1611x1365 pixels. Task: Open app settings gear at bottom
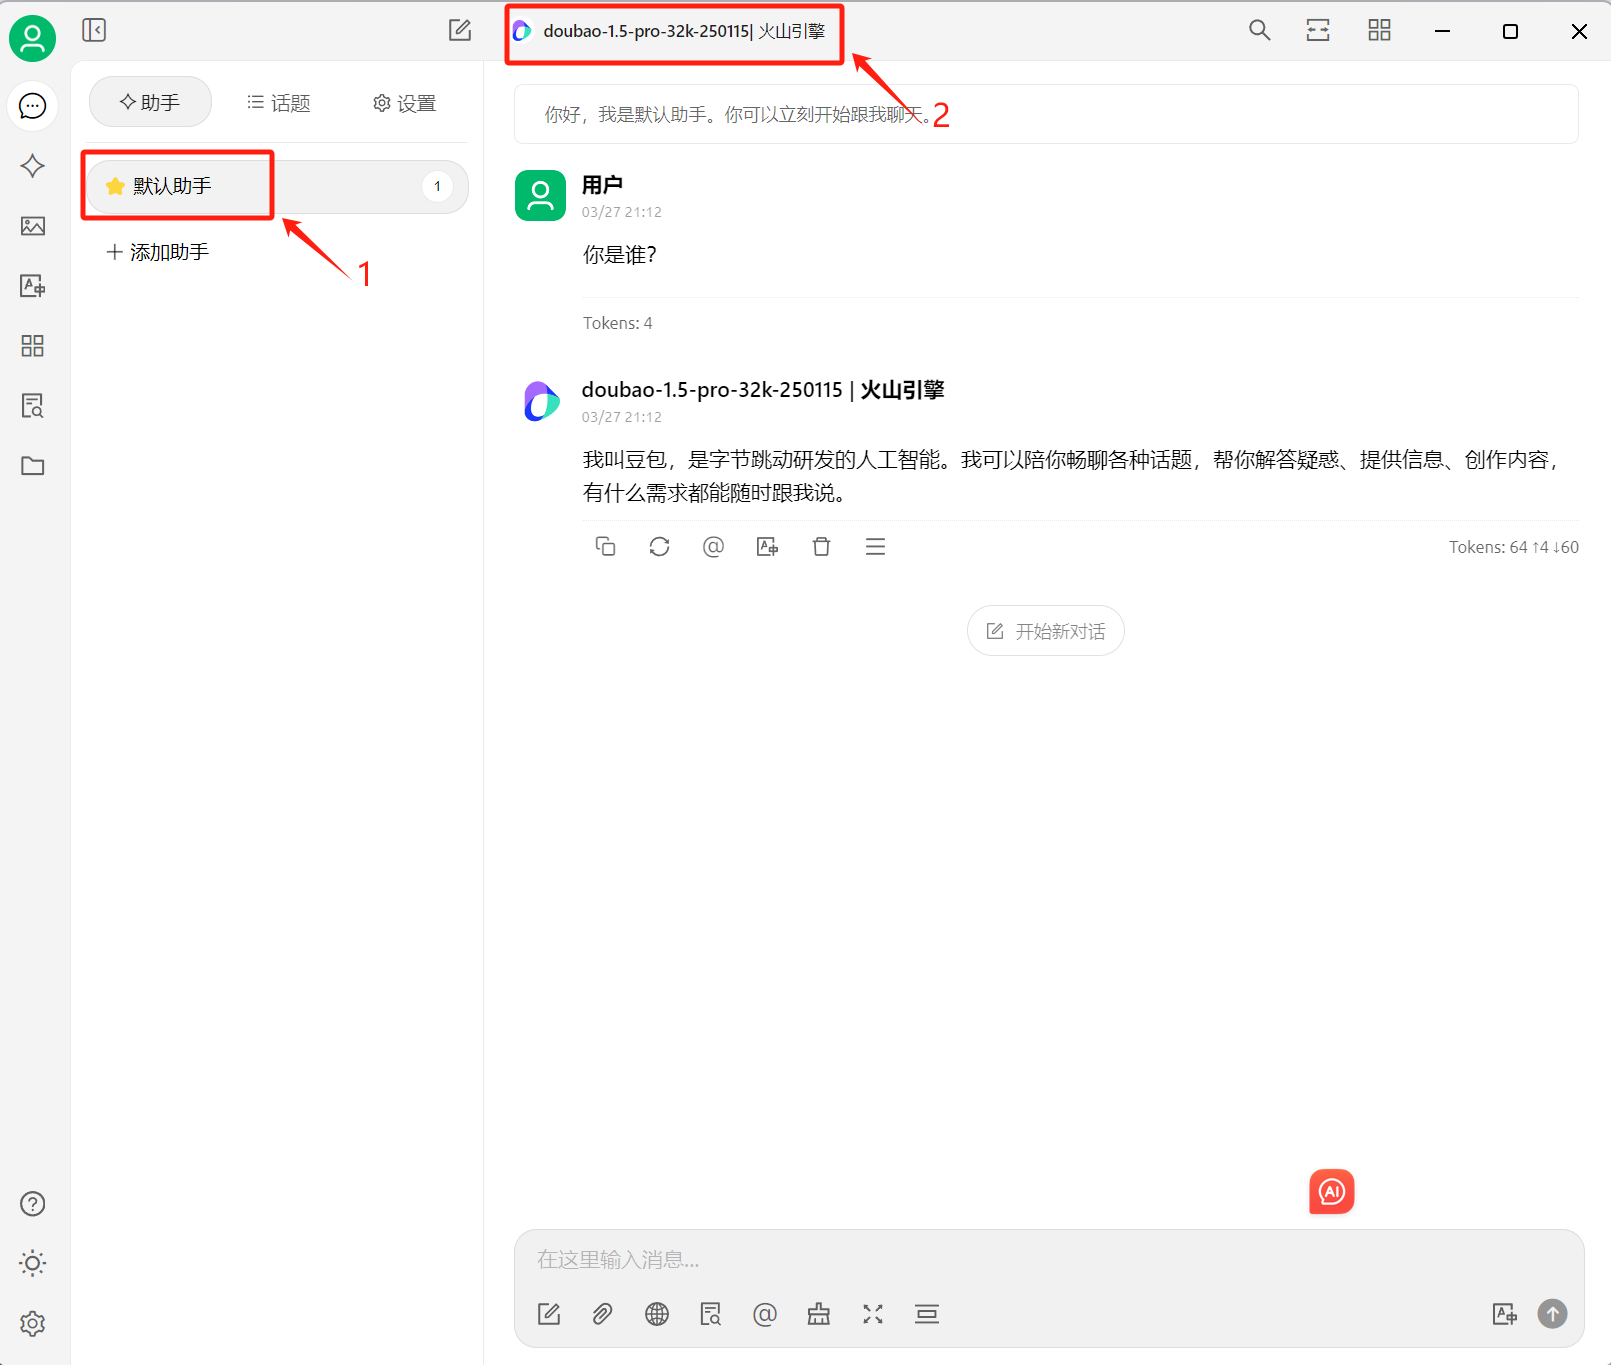[x=32, y=1324]
